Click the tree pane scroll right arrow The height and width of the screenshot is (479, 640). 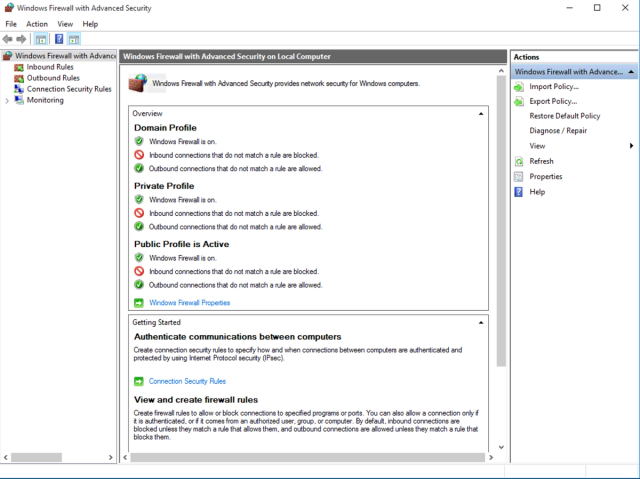point(111,457)
